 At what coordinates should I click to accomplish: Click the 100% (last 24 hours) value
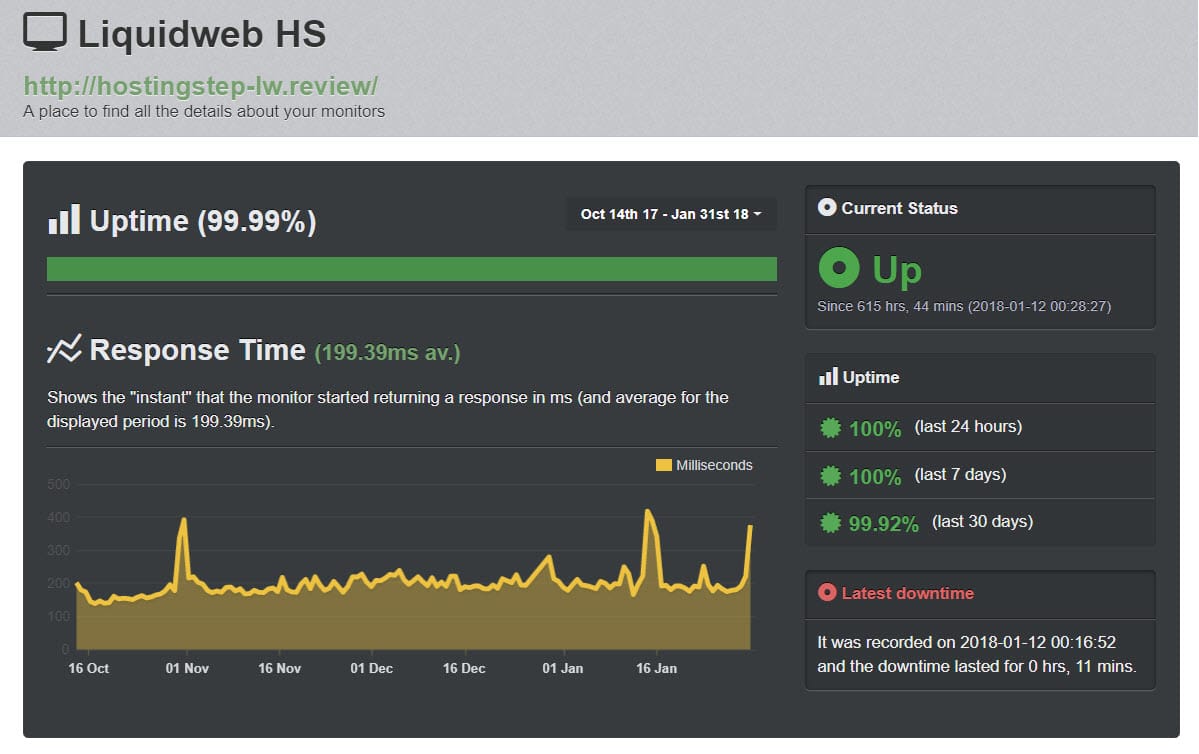pos(875,428)
